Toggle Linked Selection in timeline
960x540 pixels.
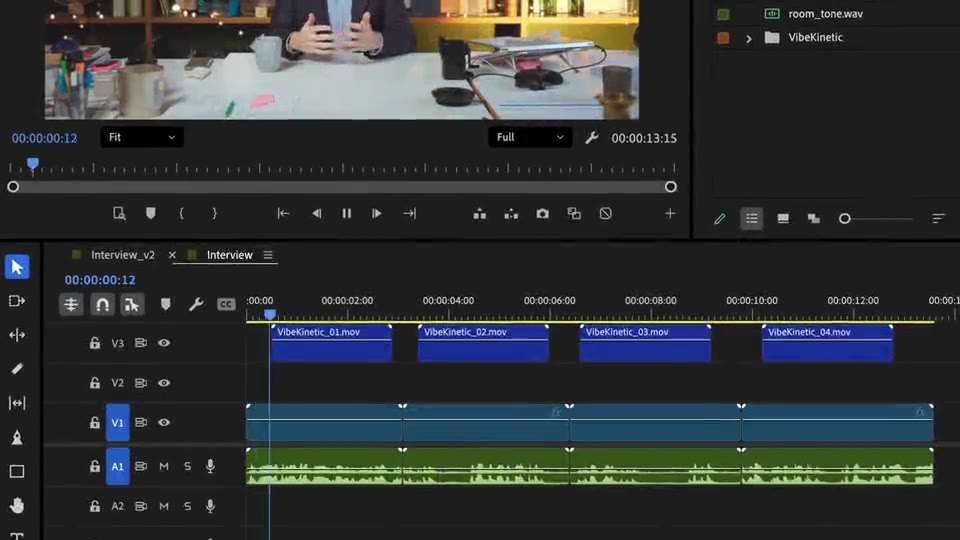tap(132, 304)
